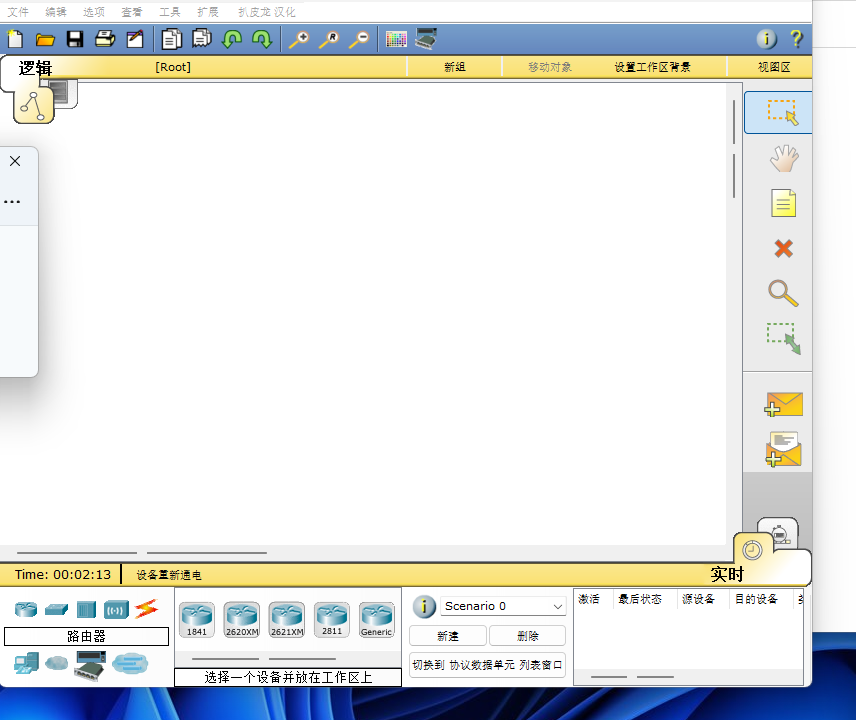Switch to the logical workspace tab
The height and width of the screenshot is (720, 856).
click(x=33, y=105)
